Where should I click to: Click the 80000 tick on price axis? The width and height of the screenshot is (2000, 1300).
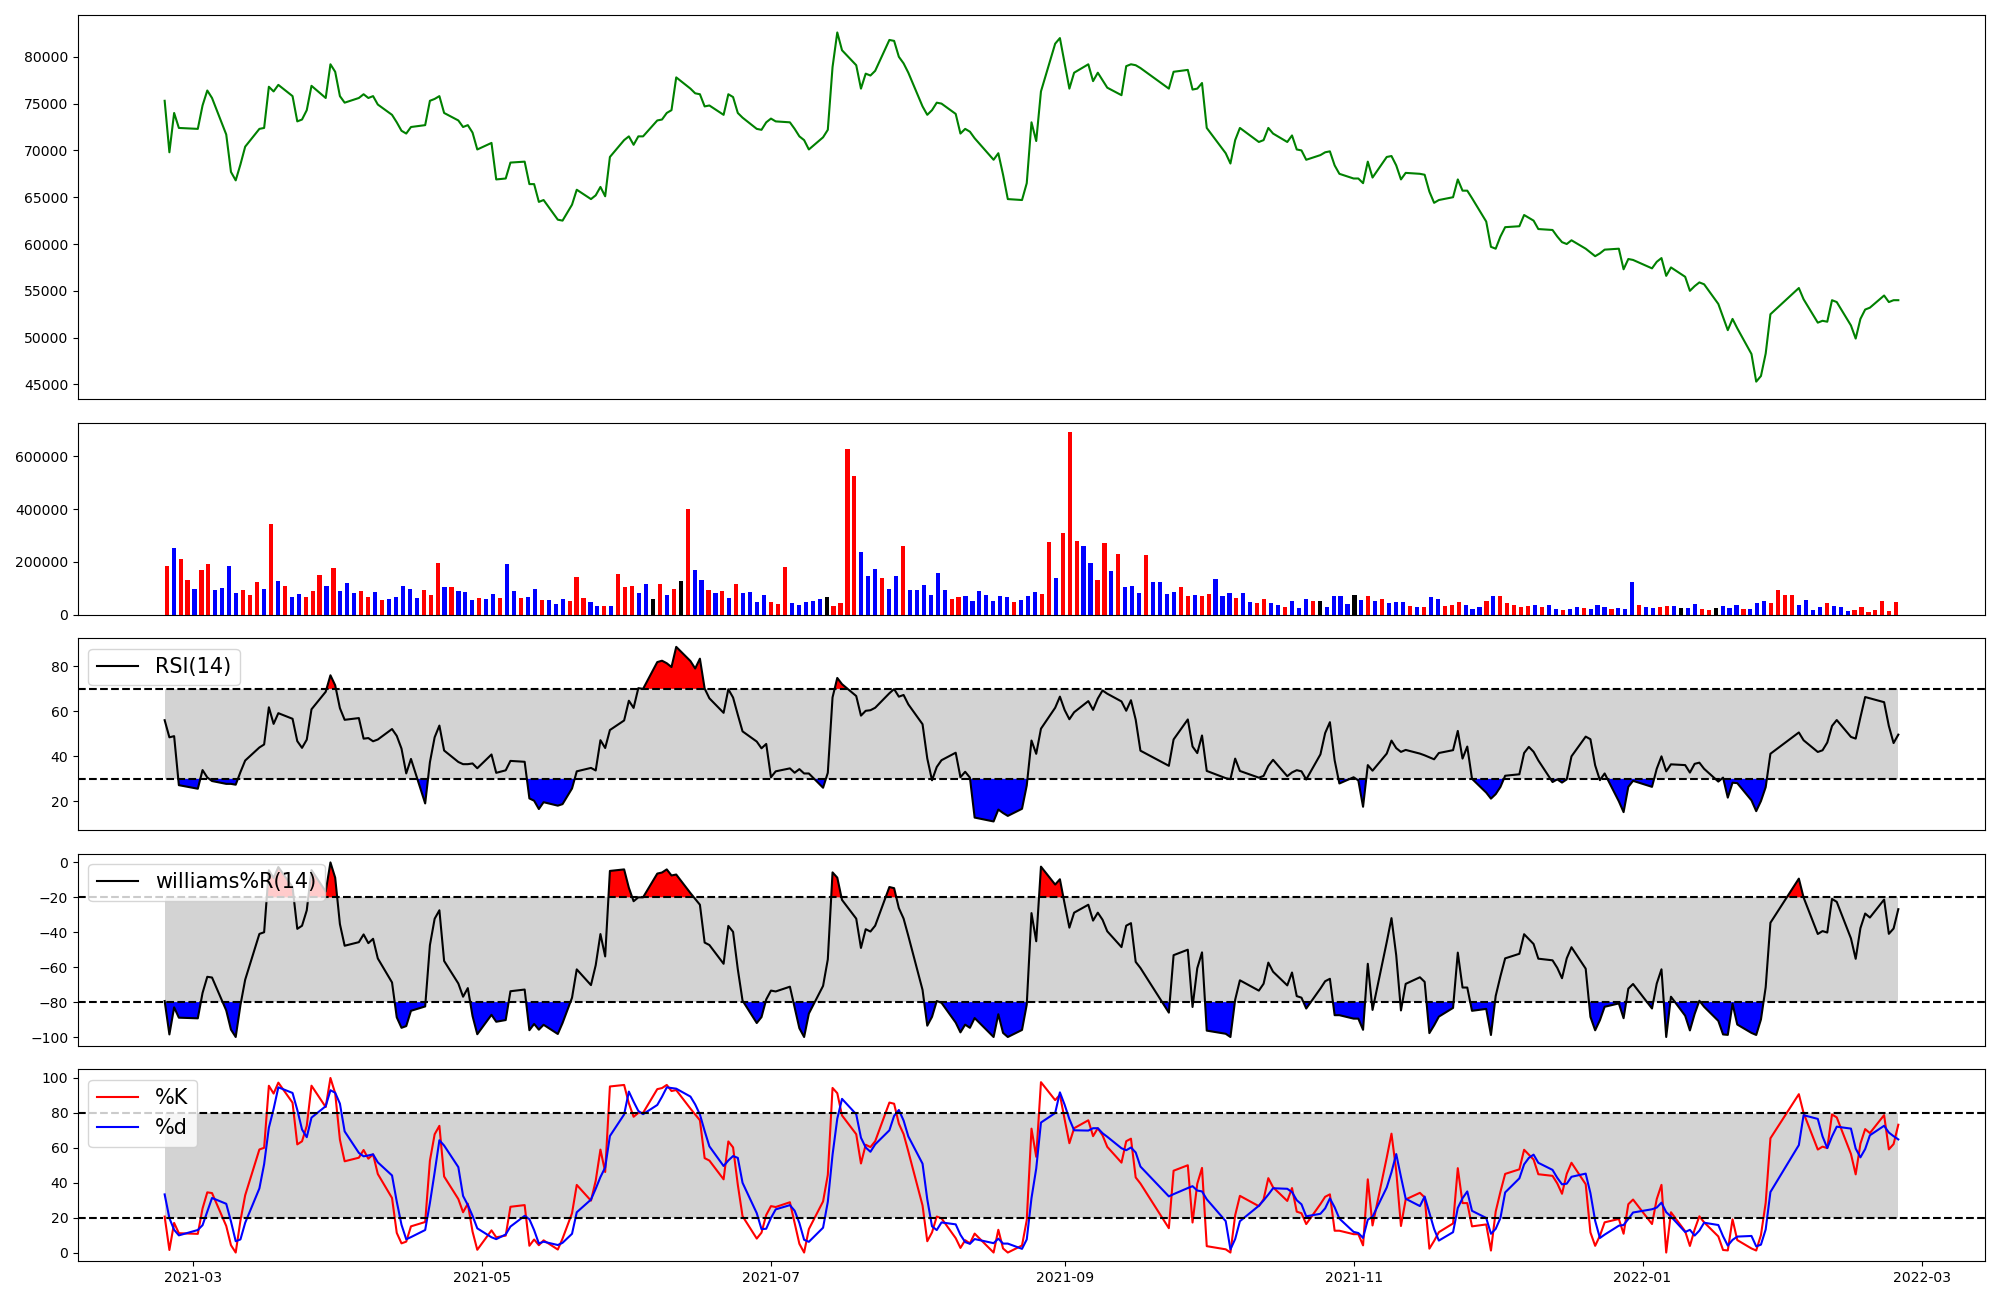click(x=46, y=57)
